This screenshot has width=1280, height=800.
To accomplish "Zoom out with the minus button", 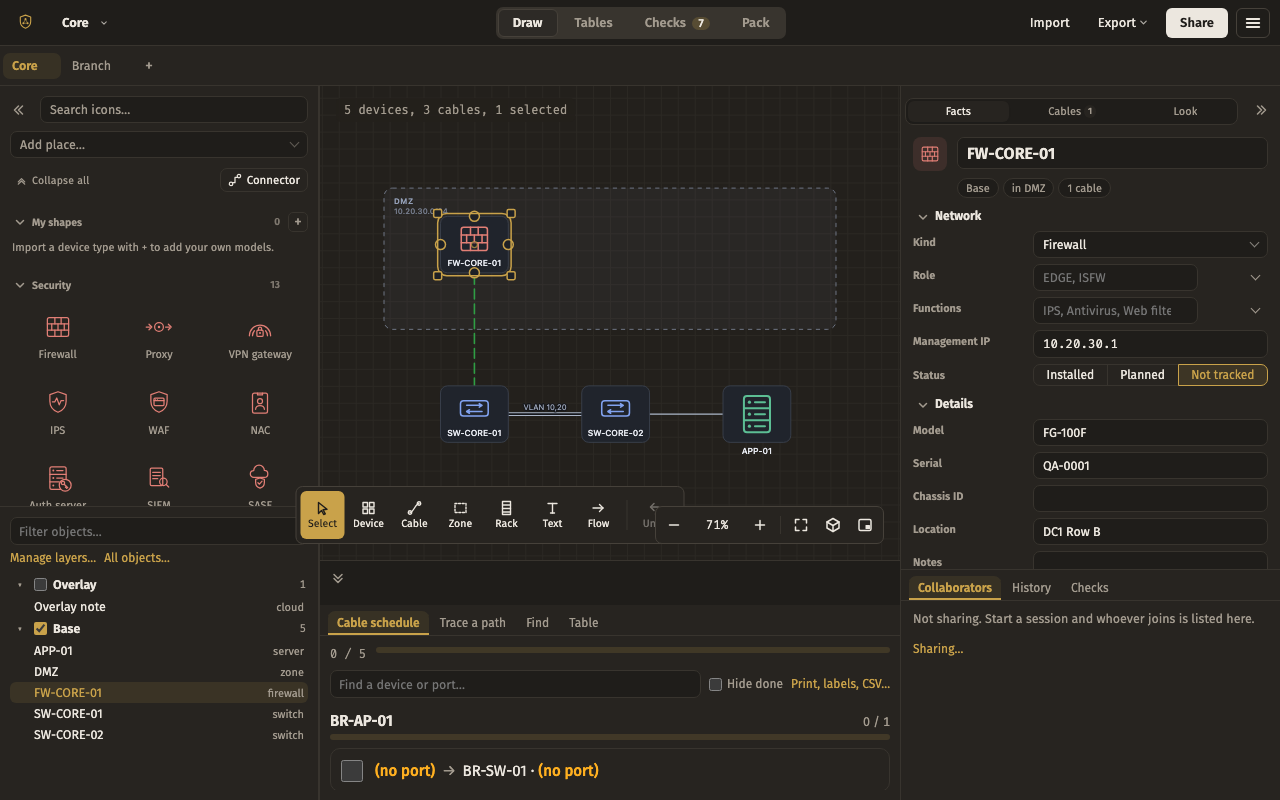I will click(x=674, y=525).
